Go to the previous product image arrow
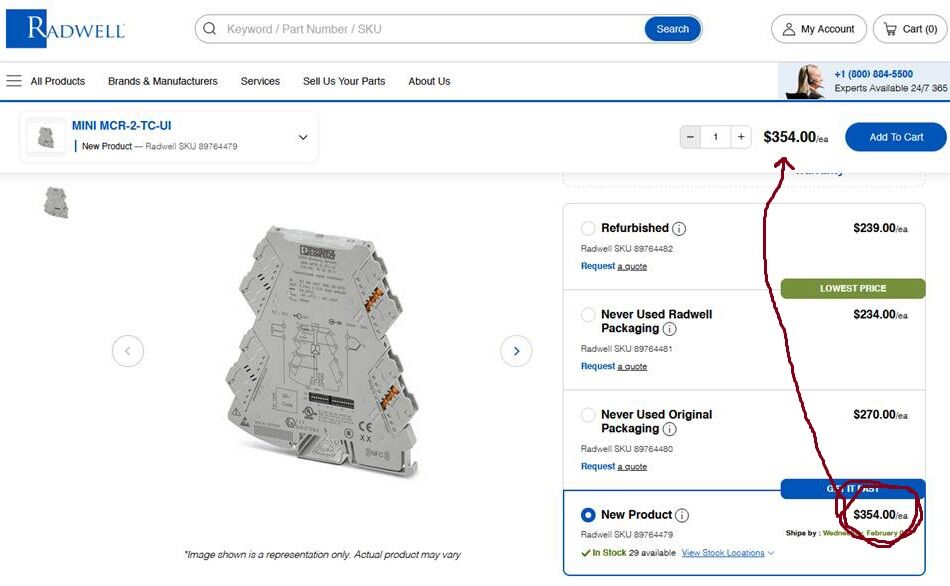This screenshot has width=950, height=586. [128, 351]
